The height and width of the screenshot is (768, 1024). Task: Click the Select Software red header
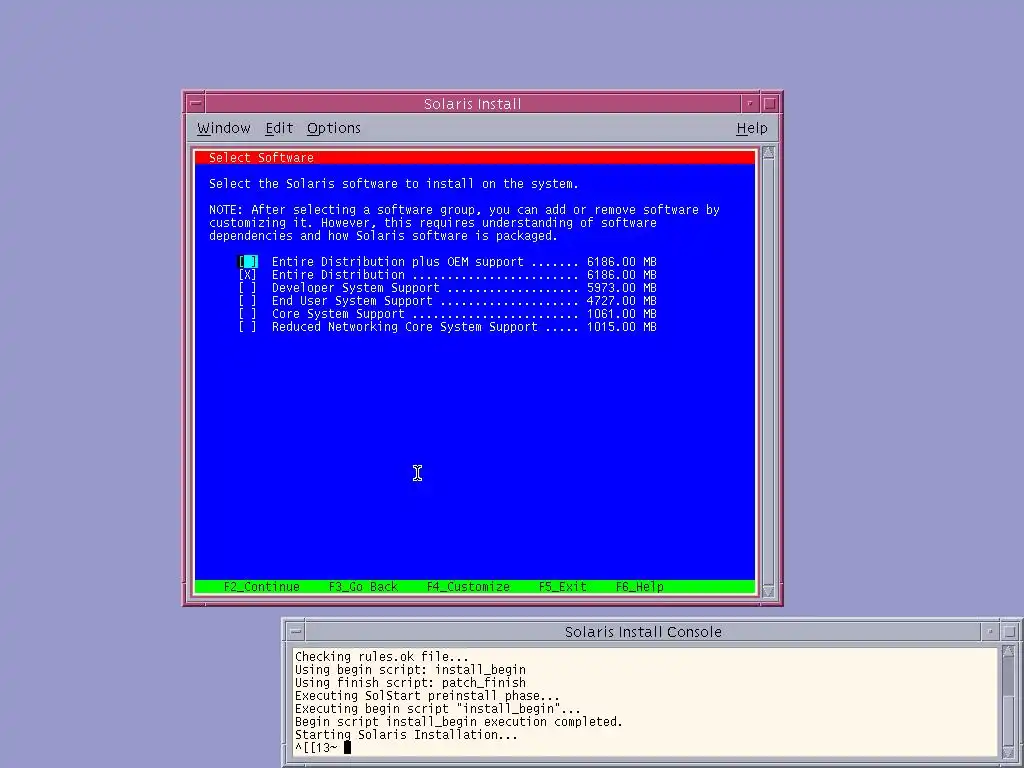(x=475, y=157)
